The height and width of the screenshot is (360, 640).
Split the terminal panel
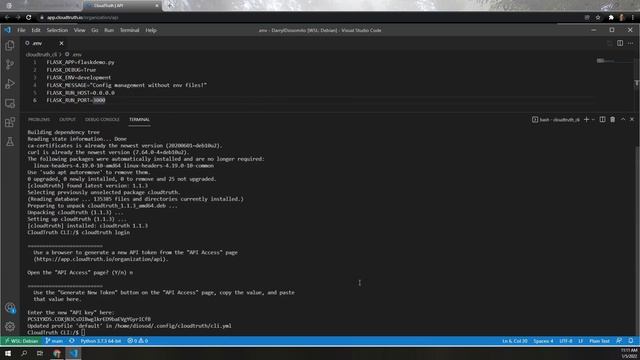pyautogui.click(x=602, y=120)
